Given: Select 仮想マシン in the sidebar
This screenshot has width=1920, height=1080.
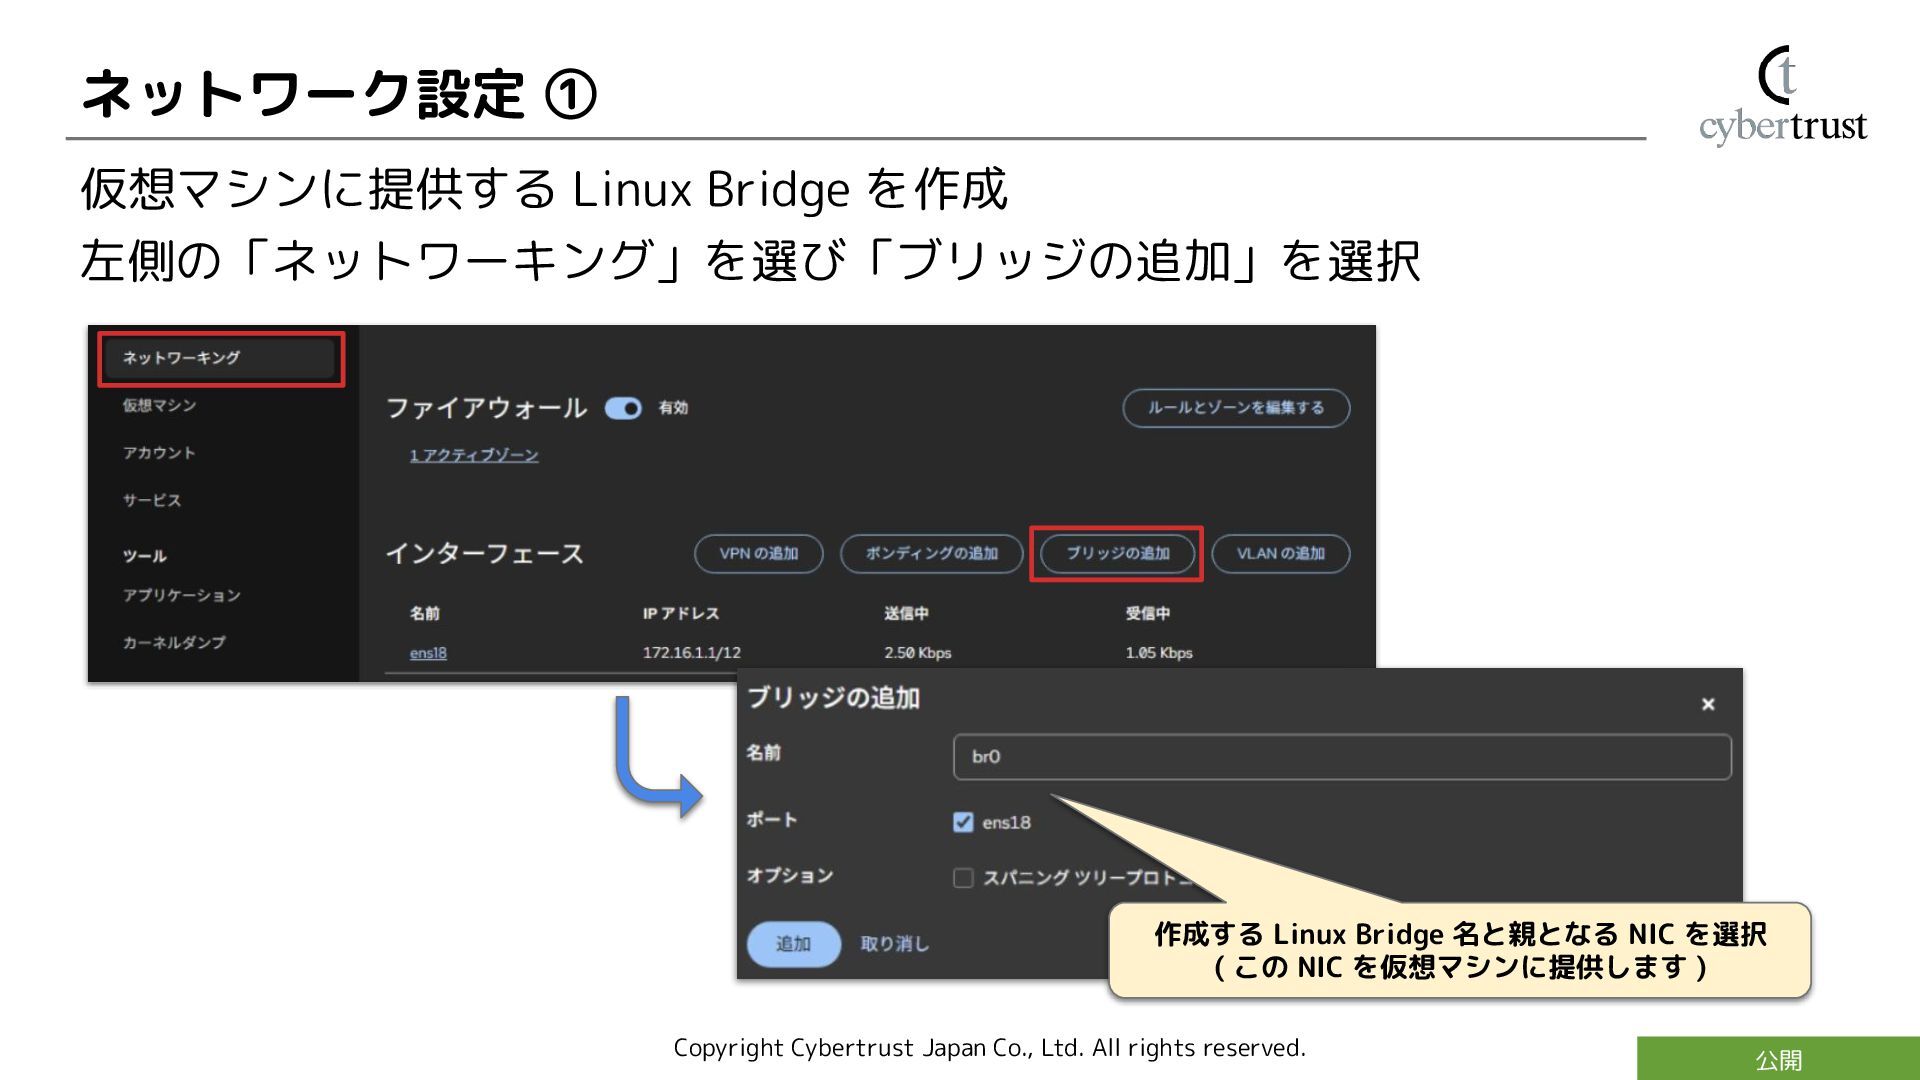Looking at the screenshot, I should click(160, 405).
